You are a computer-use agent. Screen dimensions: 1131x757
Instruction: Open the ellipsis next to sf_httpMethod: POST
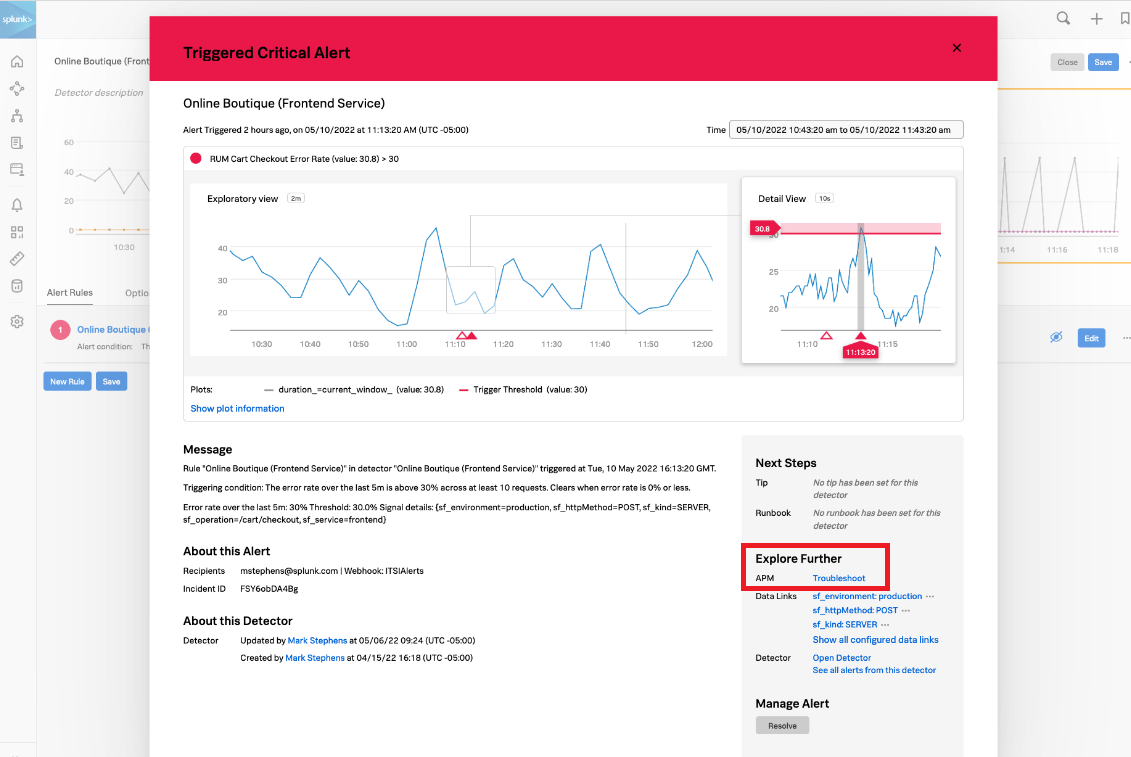(x=906, y=611)
